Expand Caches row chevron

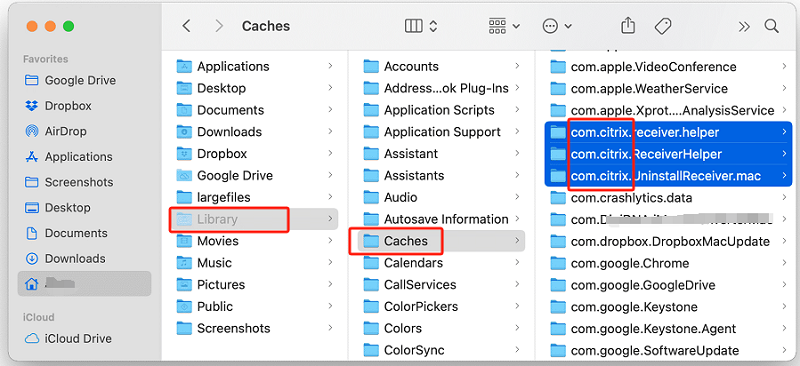[x=517, y=241]
